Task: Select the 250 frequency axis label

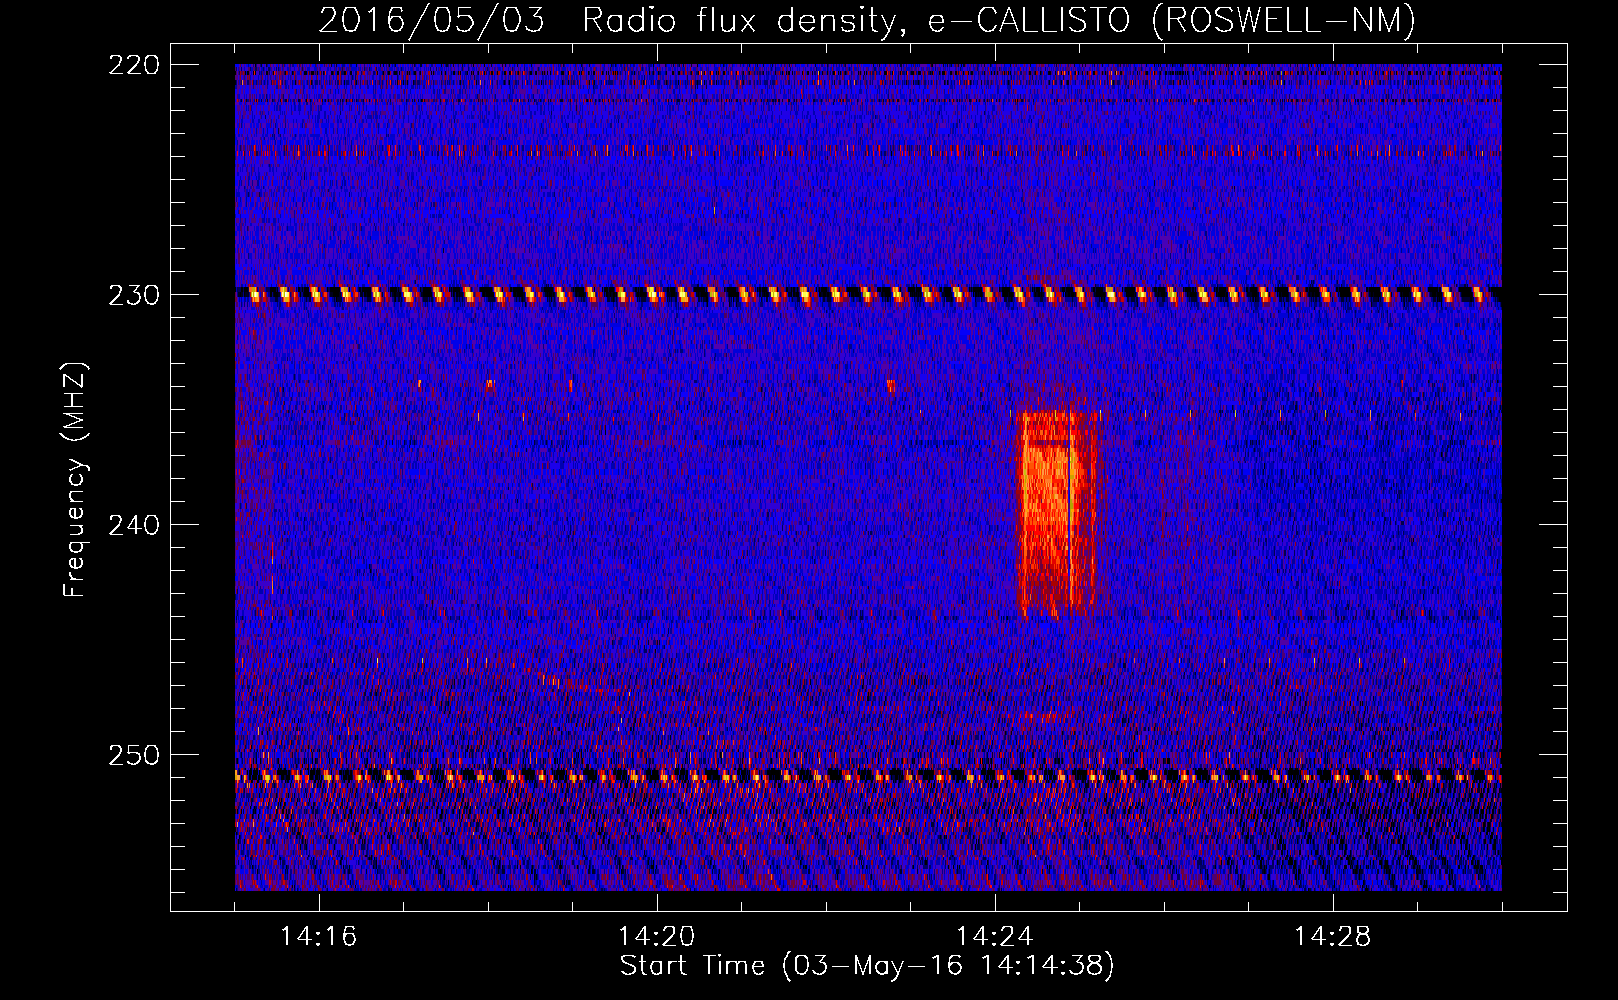Action: (133, 755)
